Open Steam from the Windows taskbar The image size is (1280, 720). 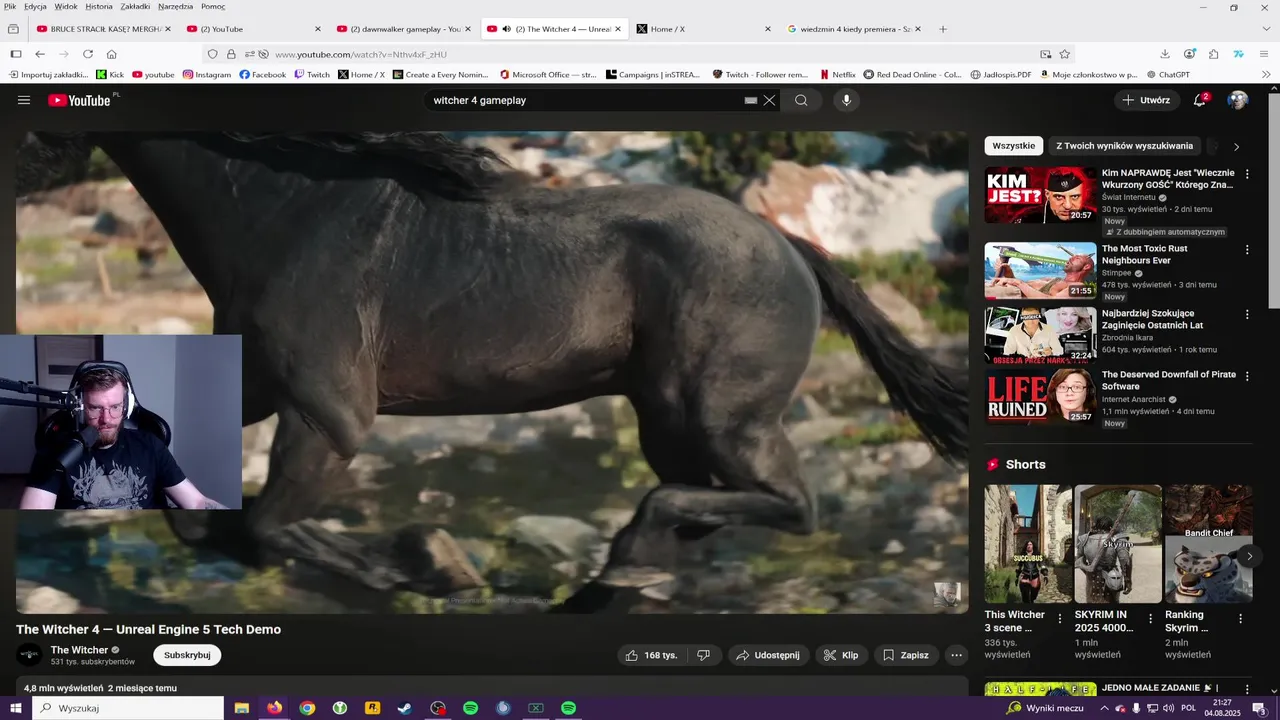coord(405,708)
